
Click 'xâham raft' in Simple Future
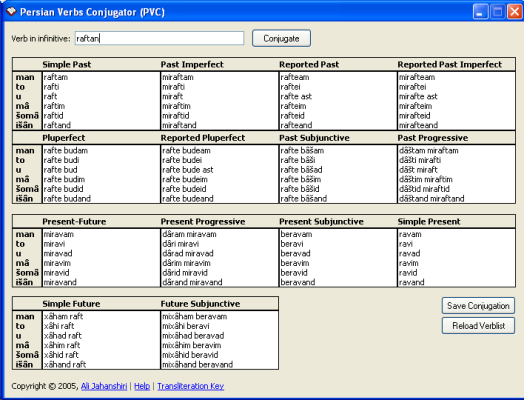[x=63, y=316]
